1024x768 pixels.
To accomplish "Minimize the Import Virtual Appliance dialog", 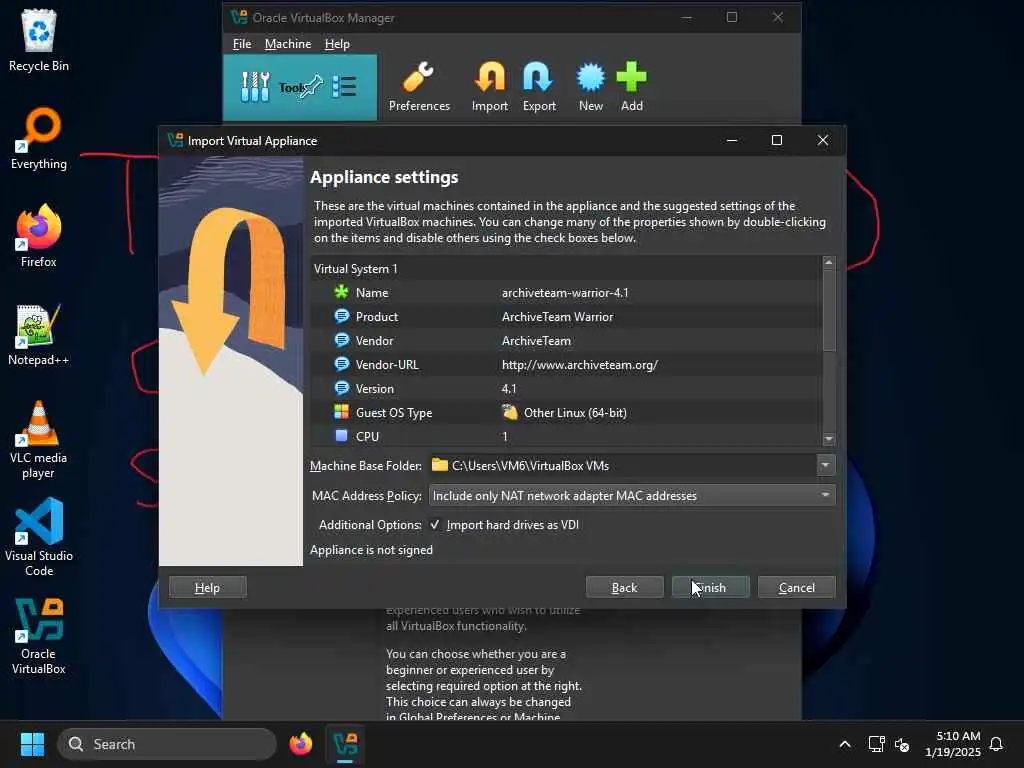I will tap(731, 140).
